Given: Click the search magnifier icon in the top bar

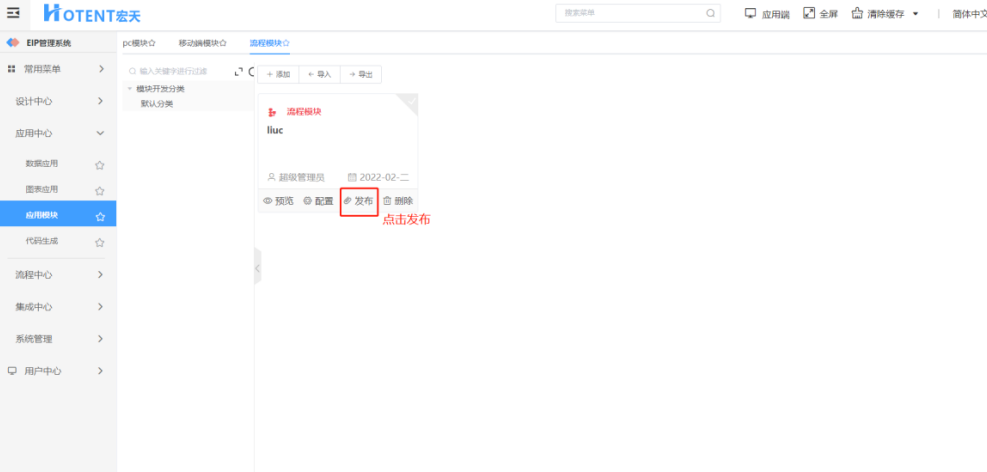Looking at the screenshot, I should pos(710,13).
